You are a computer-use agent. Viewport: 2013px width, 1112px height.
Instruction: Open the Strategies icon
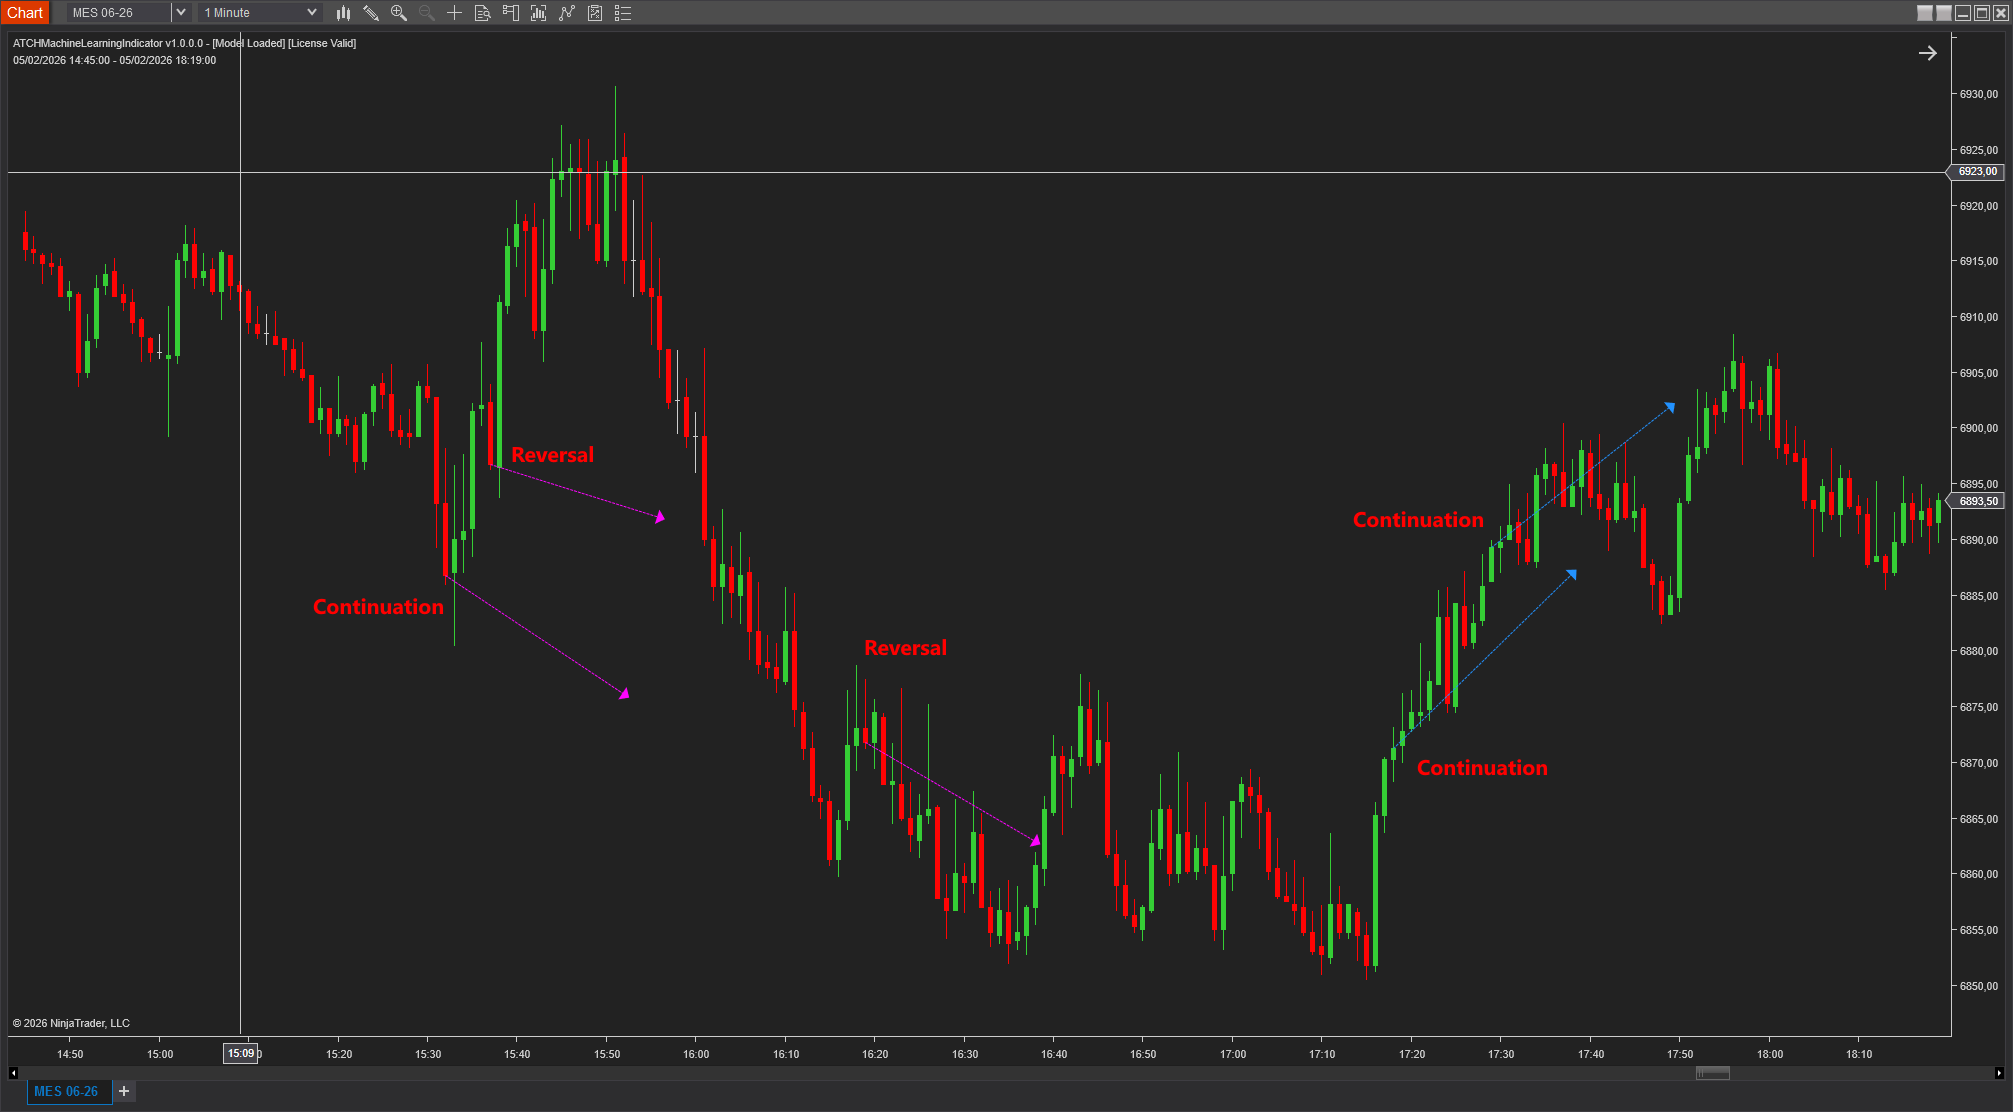tap(595, 13)
